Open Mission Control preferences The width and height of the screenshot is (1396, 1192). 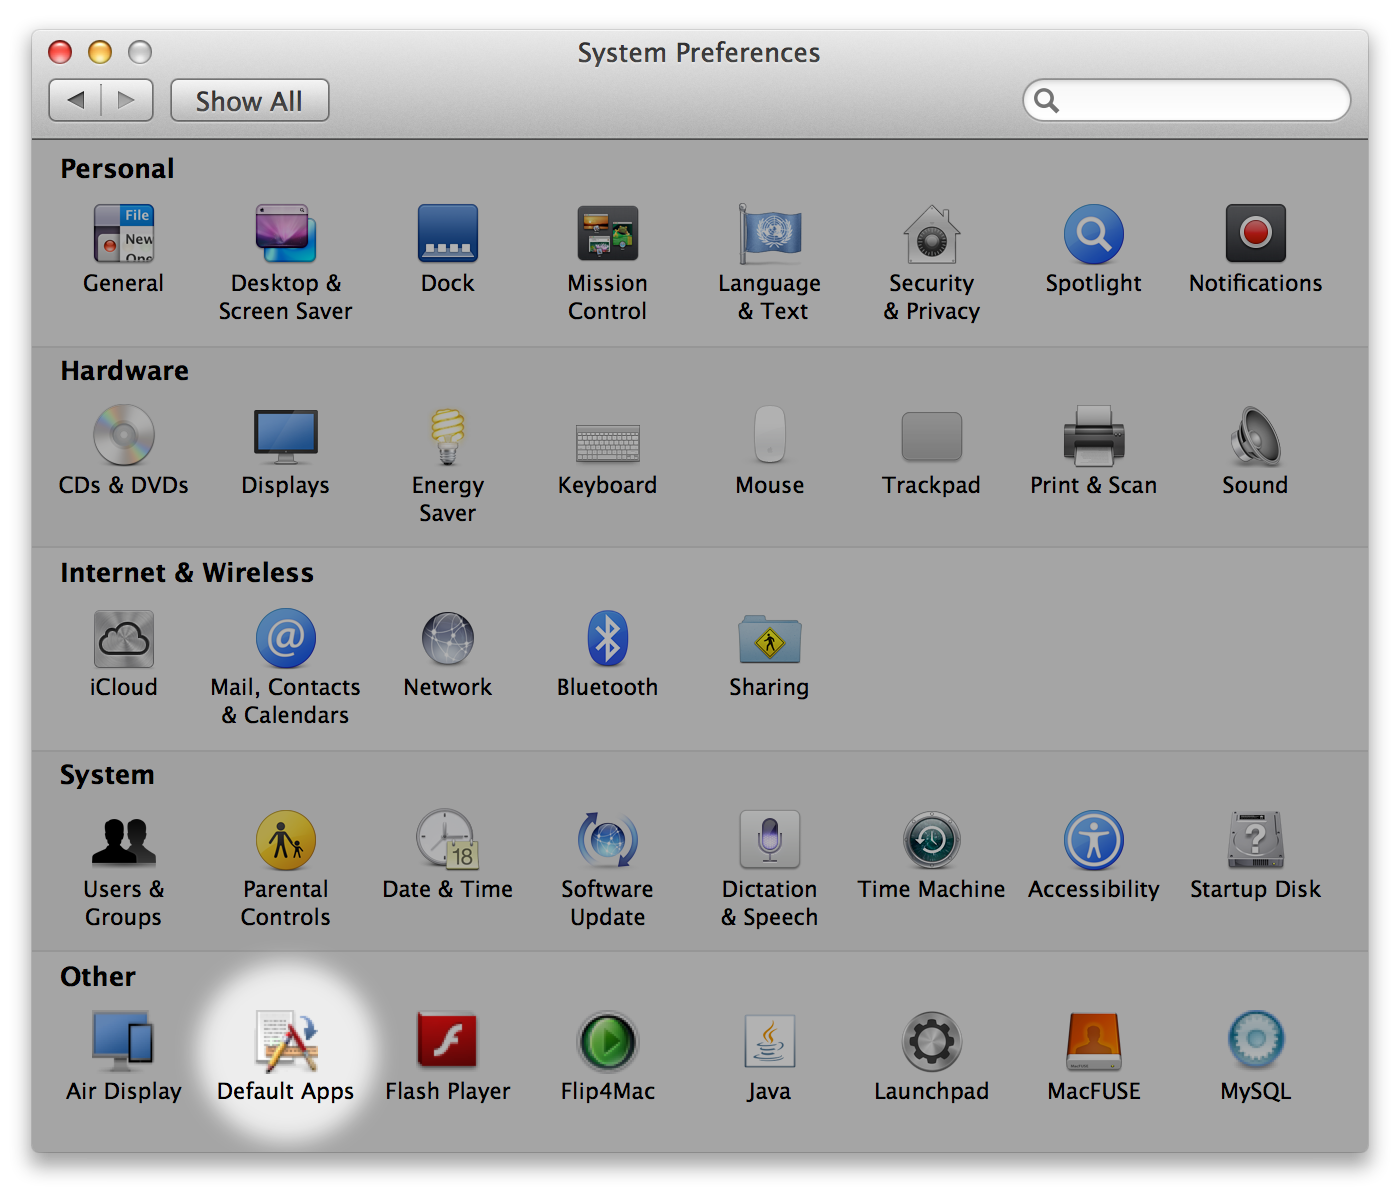coord(607,236)
